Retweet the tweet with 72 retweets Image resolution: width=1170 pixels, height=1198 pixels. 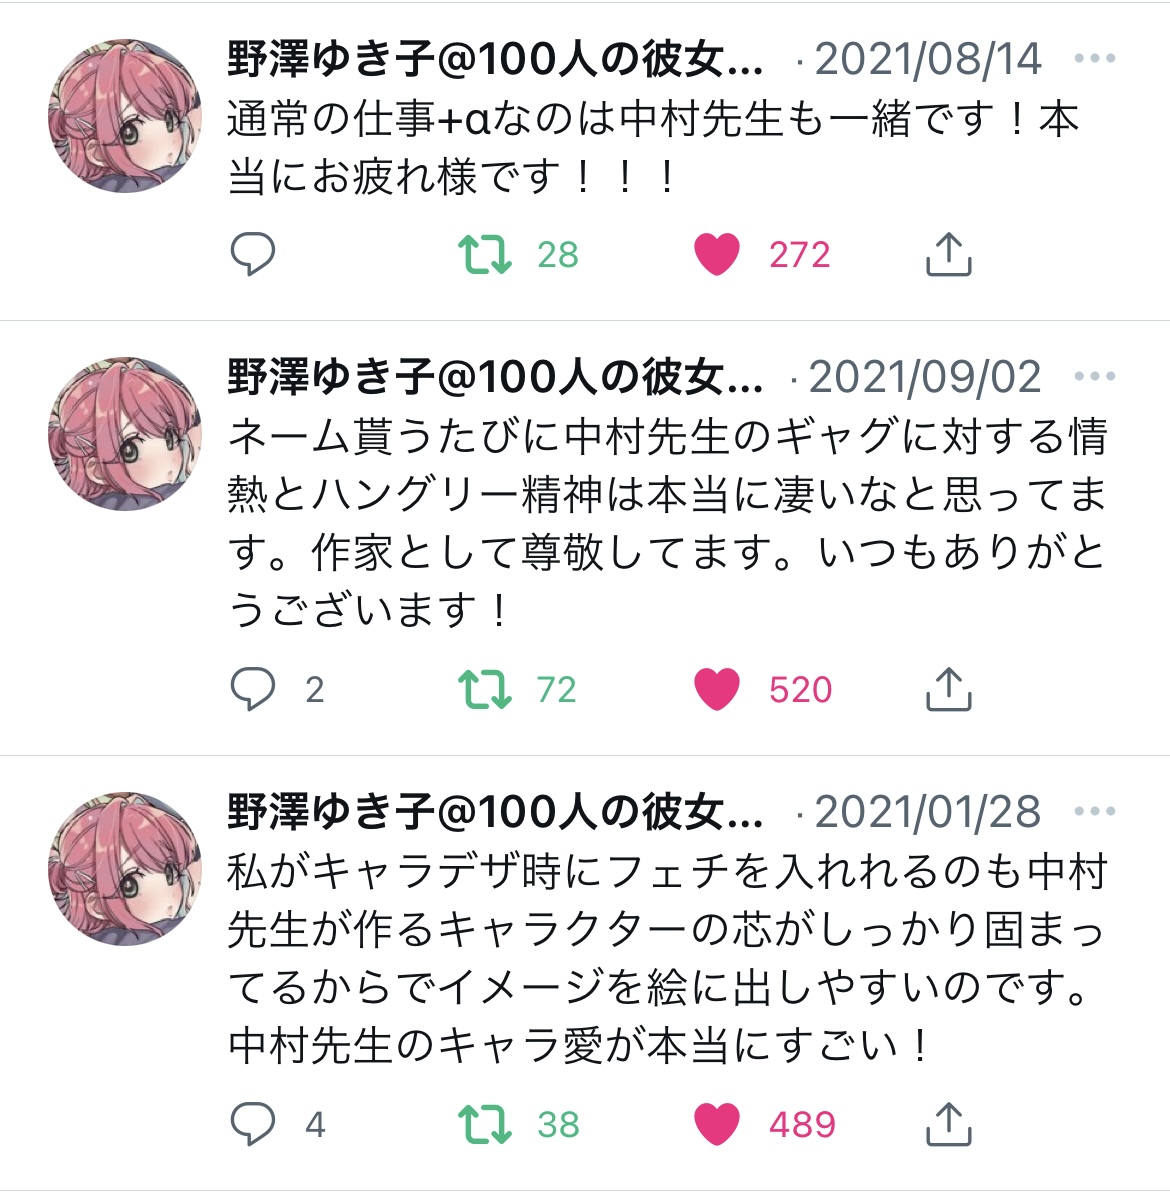pyautogui.click(x=485, y=689)
